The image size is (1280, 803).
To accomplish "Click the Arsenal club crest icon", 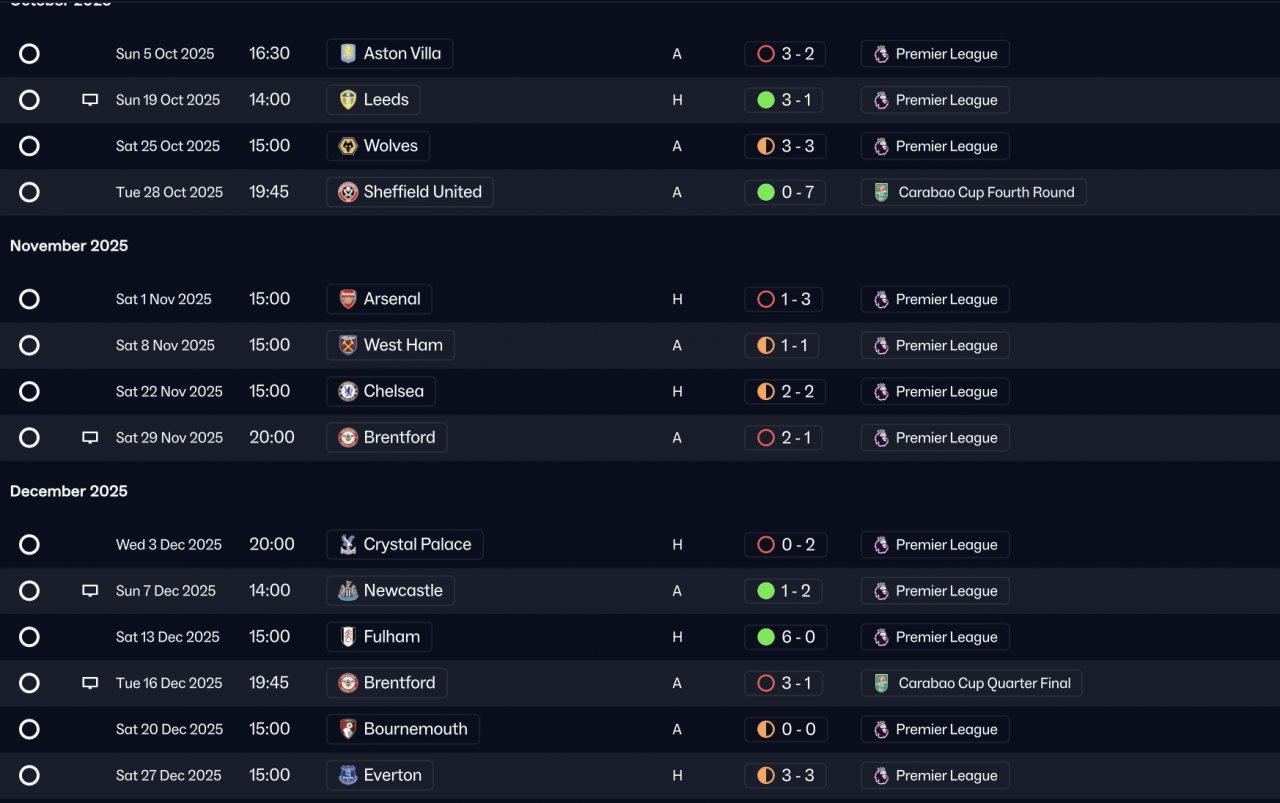I will pos(348,299).
